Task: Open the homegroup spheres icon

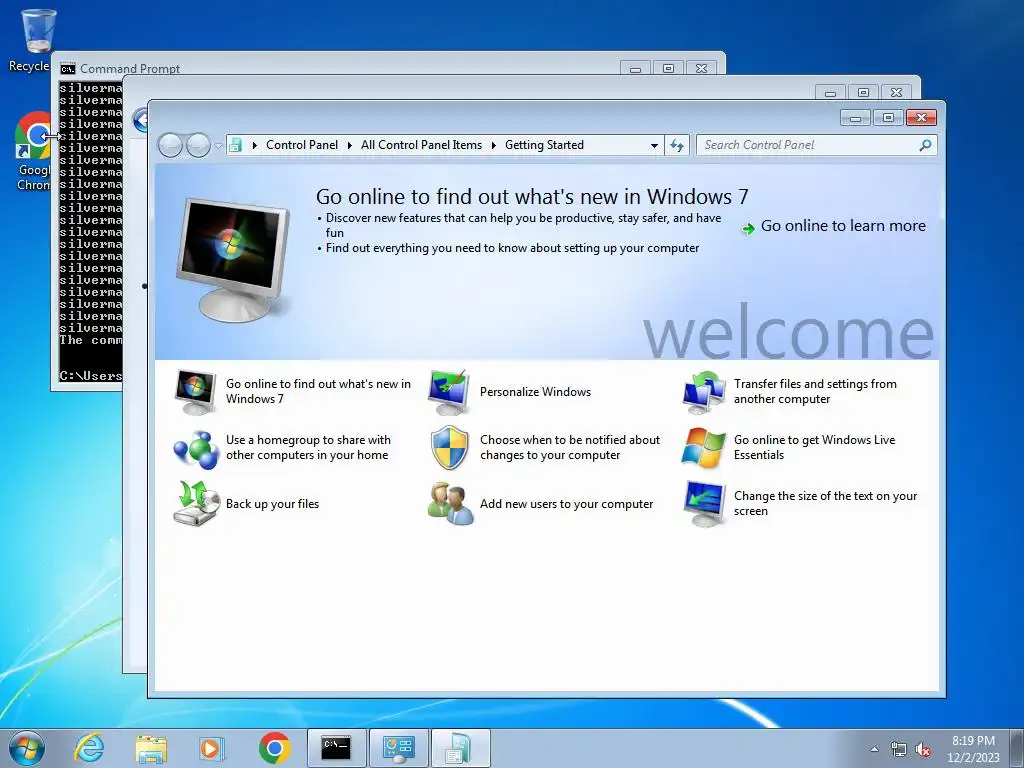Action: point(195,449)
